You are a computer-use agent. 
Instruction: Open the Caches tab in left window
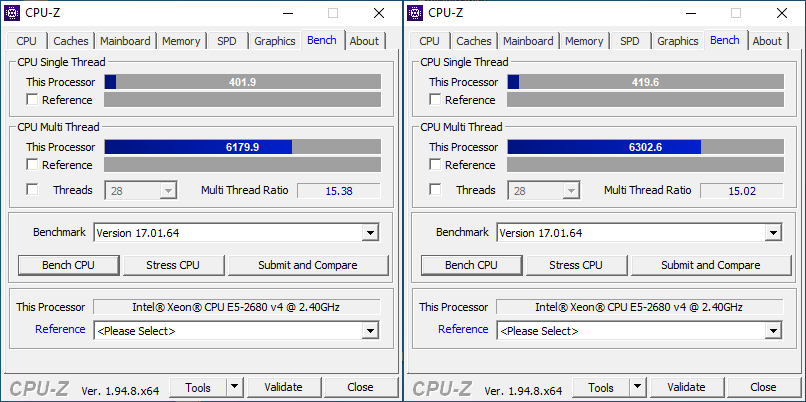click(71, 41)
